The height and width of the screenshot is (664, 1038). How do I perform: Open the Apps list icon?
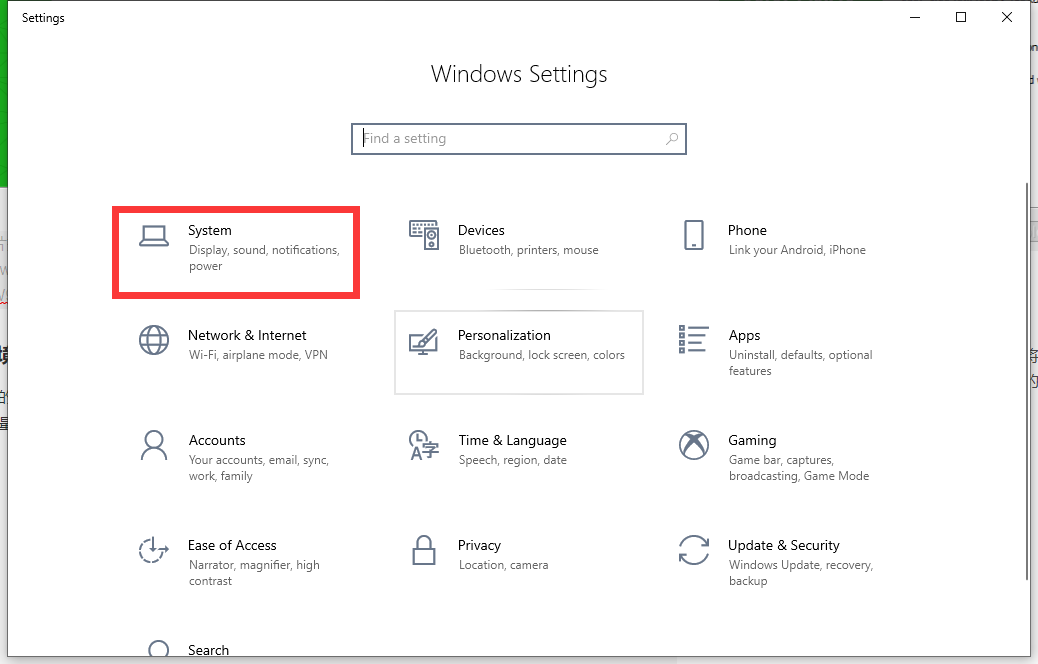click(694, 339)
